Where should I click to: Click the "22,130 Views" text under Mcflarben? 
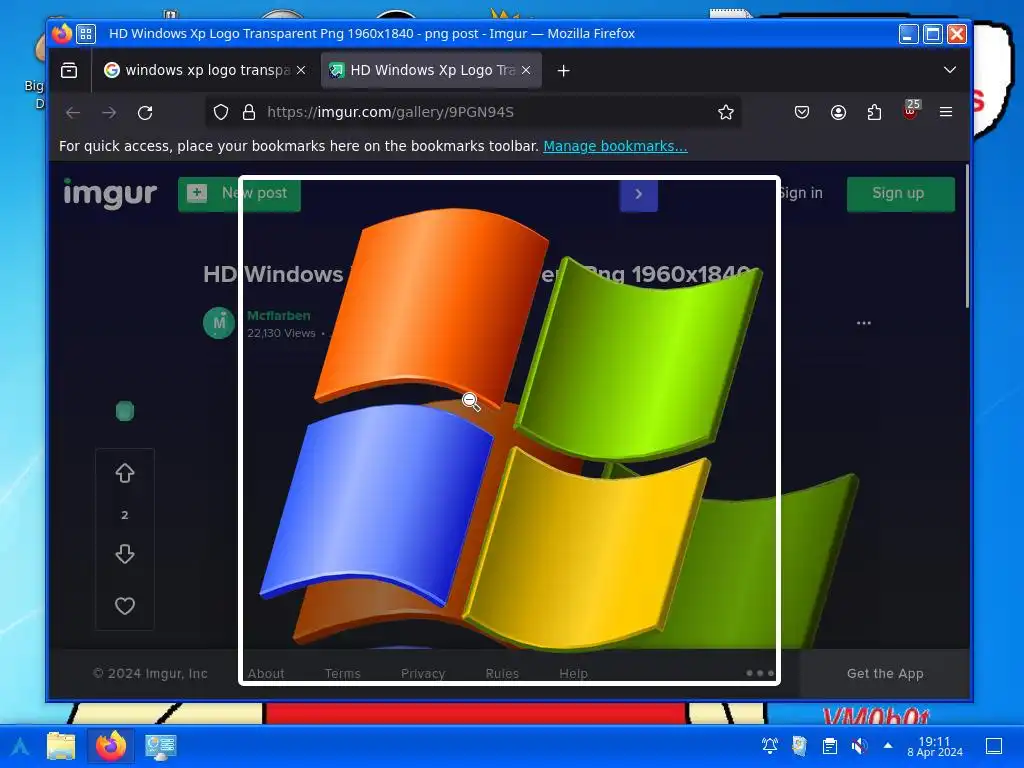point(281,333)
